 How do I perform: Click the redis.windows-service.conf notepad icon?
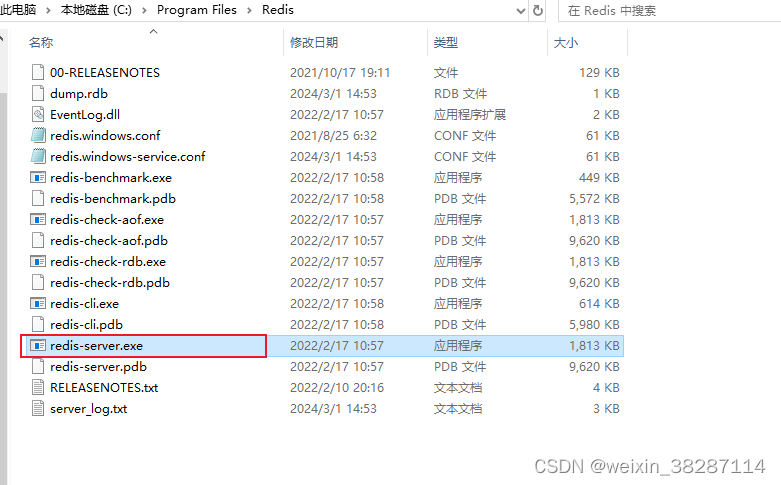tap(38, 156)
